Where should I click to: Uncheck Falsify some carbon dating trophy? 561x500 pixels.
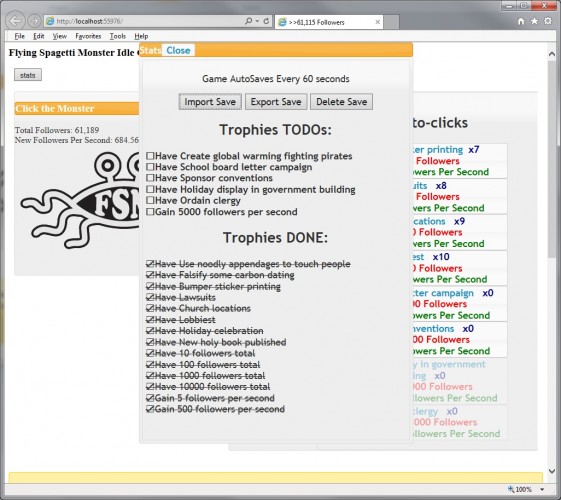(150, 275)
